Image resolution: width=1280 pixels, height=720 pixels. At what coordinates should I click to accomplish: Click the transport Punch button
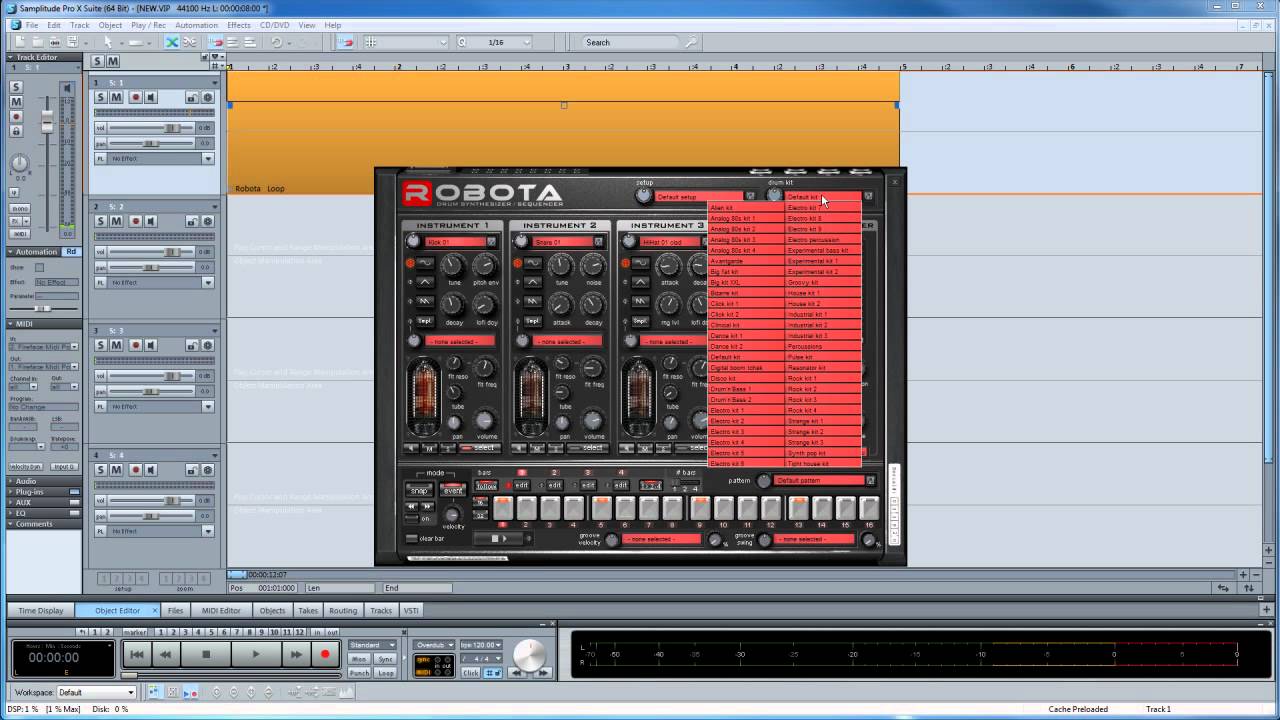[x=359, y=673]
